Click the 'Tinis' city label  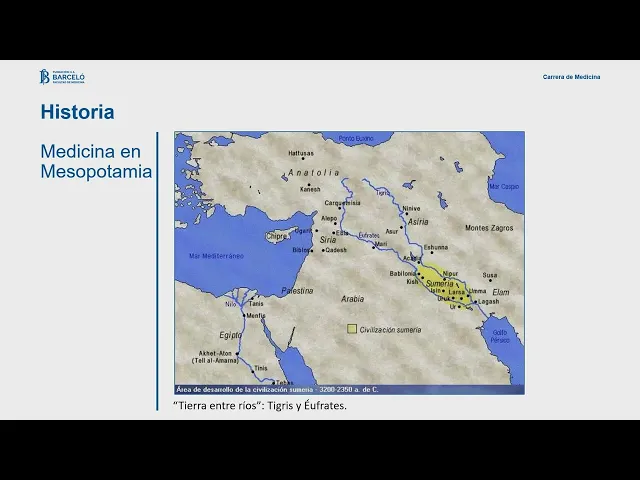pos(261,368)
